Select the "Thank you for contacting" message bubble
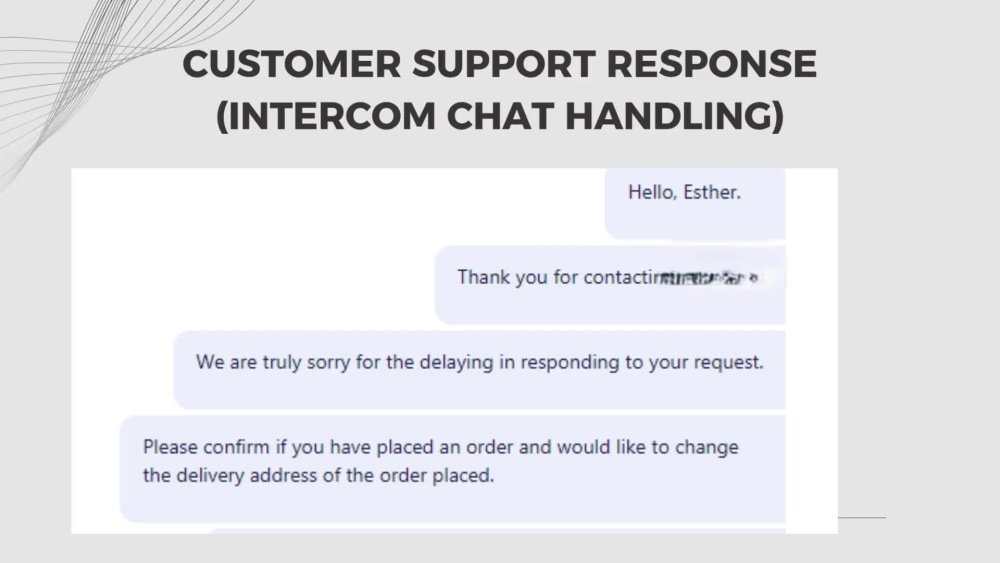The height and width of the screenshot is (563, 1000). [610, 284]
